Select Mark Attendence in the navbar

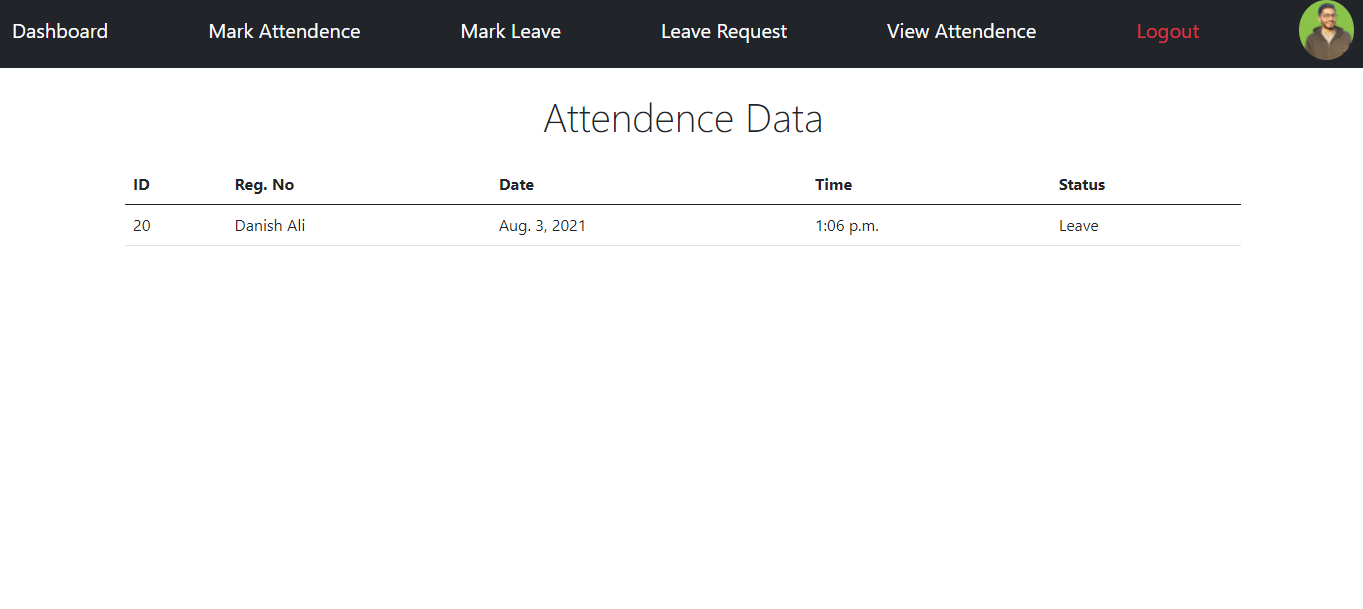pos(284,31)
